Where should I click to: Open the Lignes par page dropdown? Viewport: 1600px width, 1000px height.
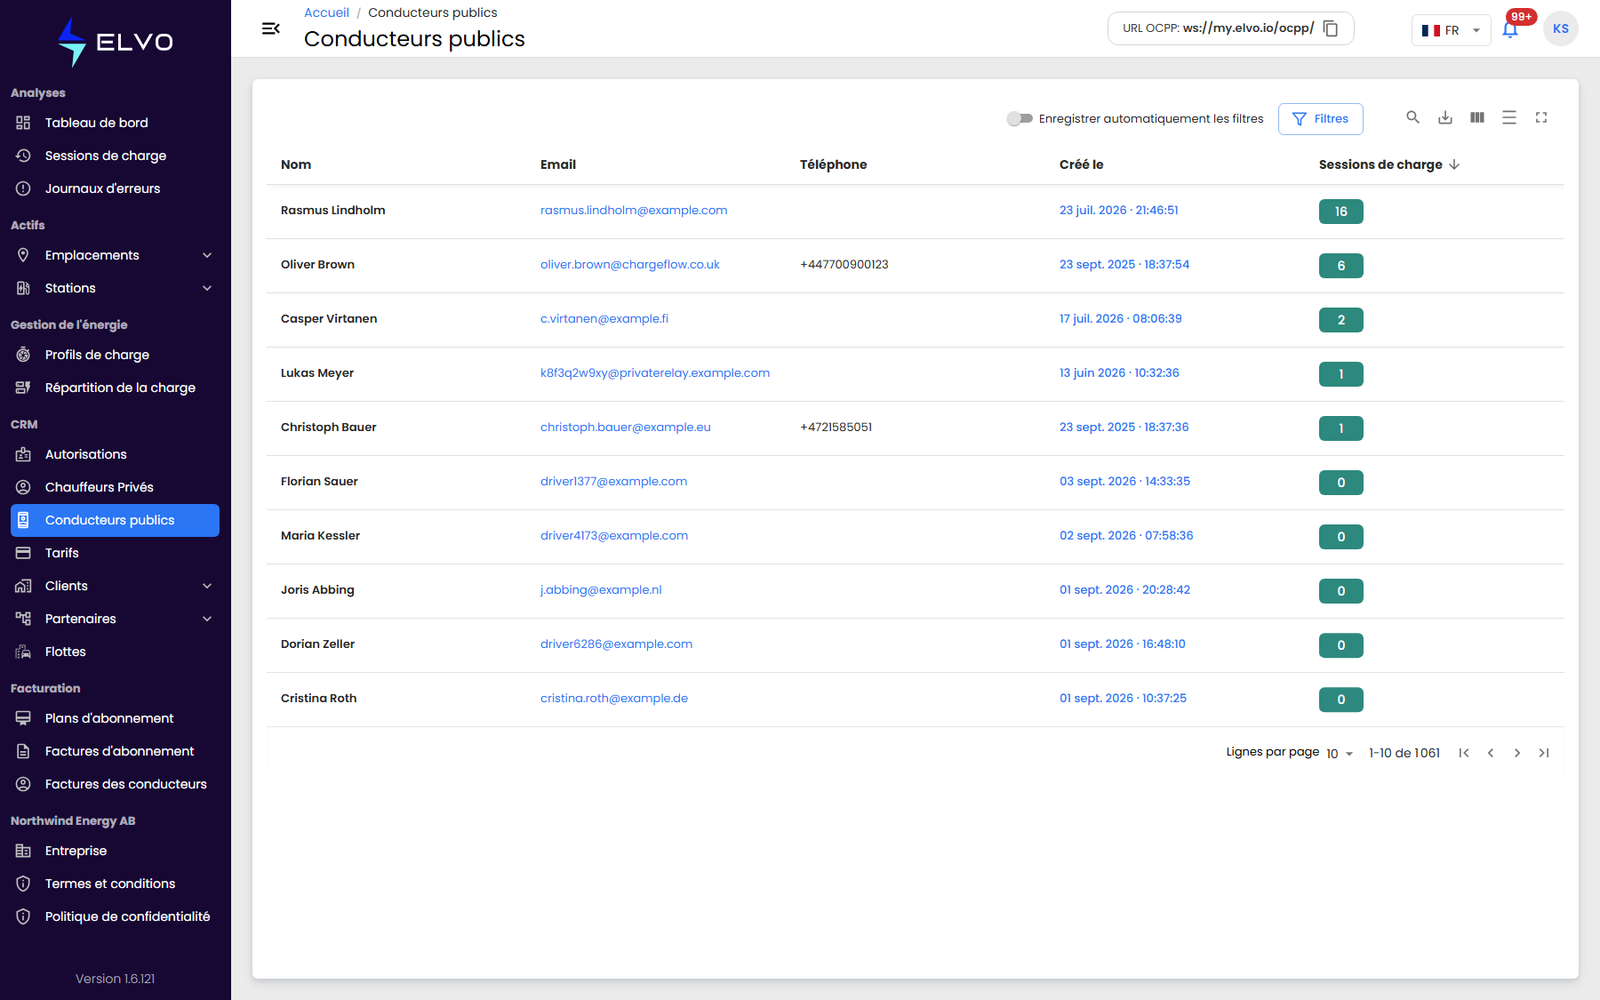pyautogui.click(x=1339, y=753)
